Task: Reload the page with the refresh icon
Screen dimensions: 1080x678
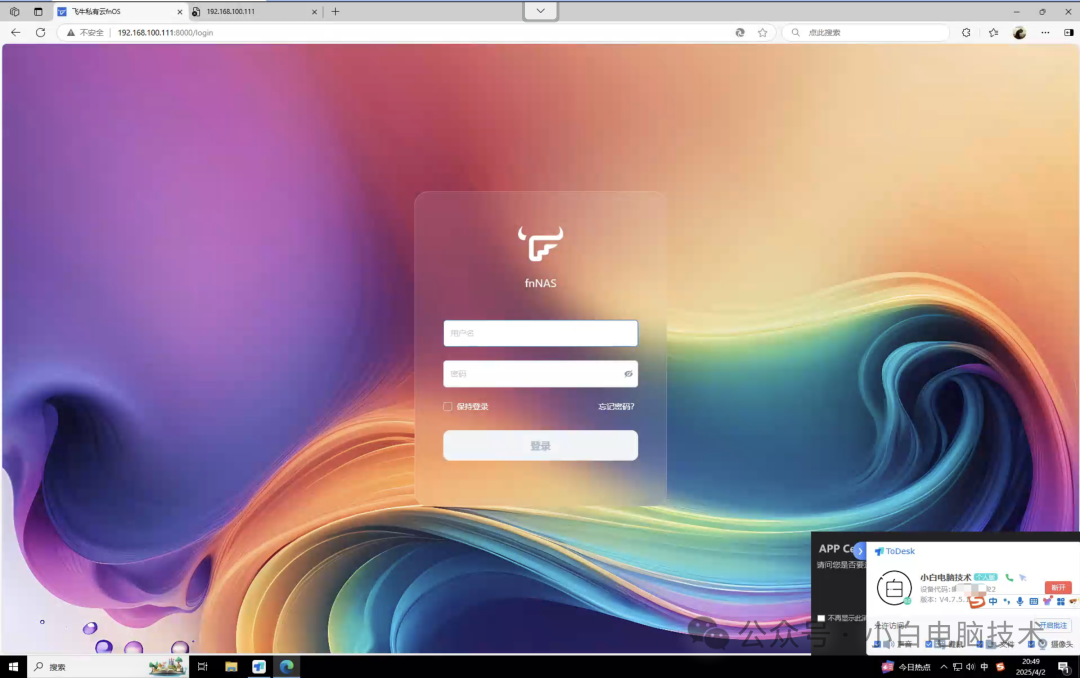Action: coord(41,32)
